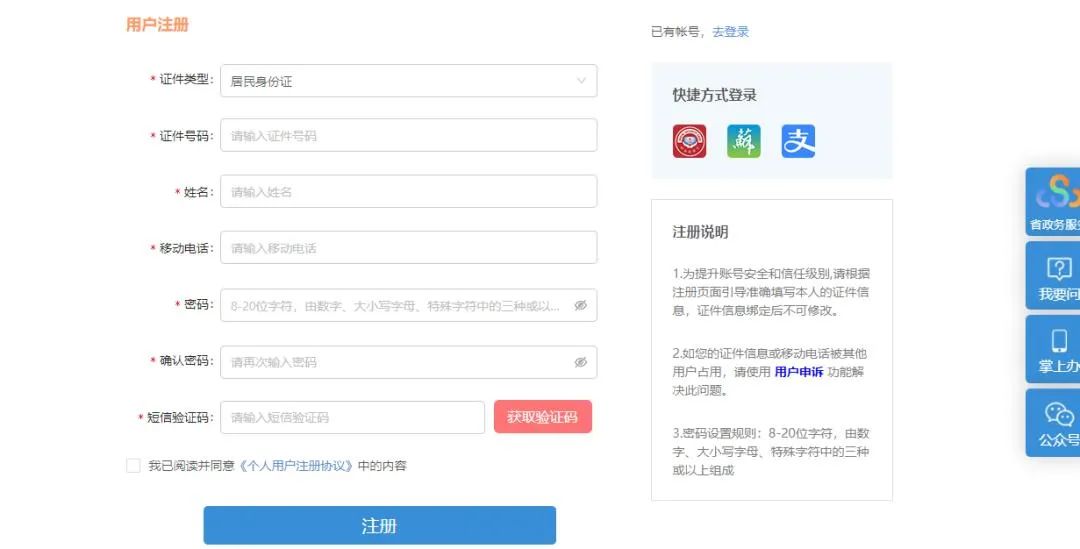This screenshot has height=549, width=1080.
Task: Open the 省政务服务 sidebar shortcut
Action: (x=1052, y=202)
